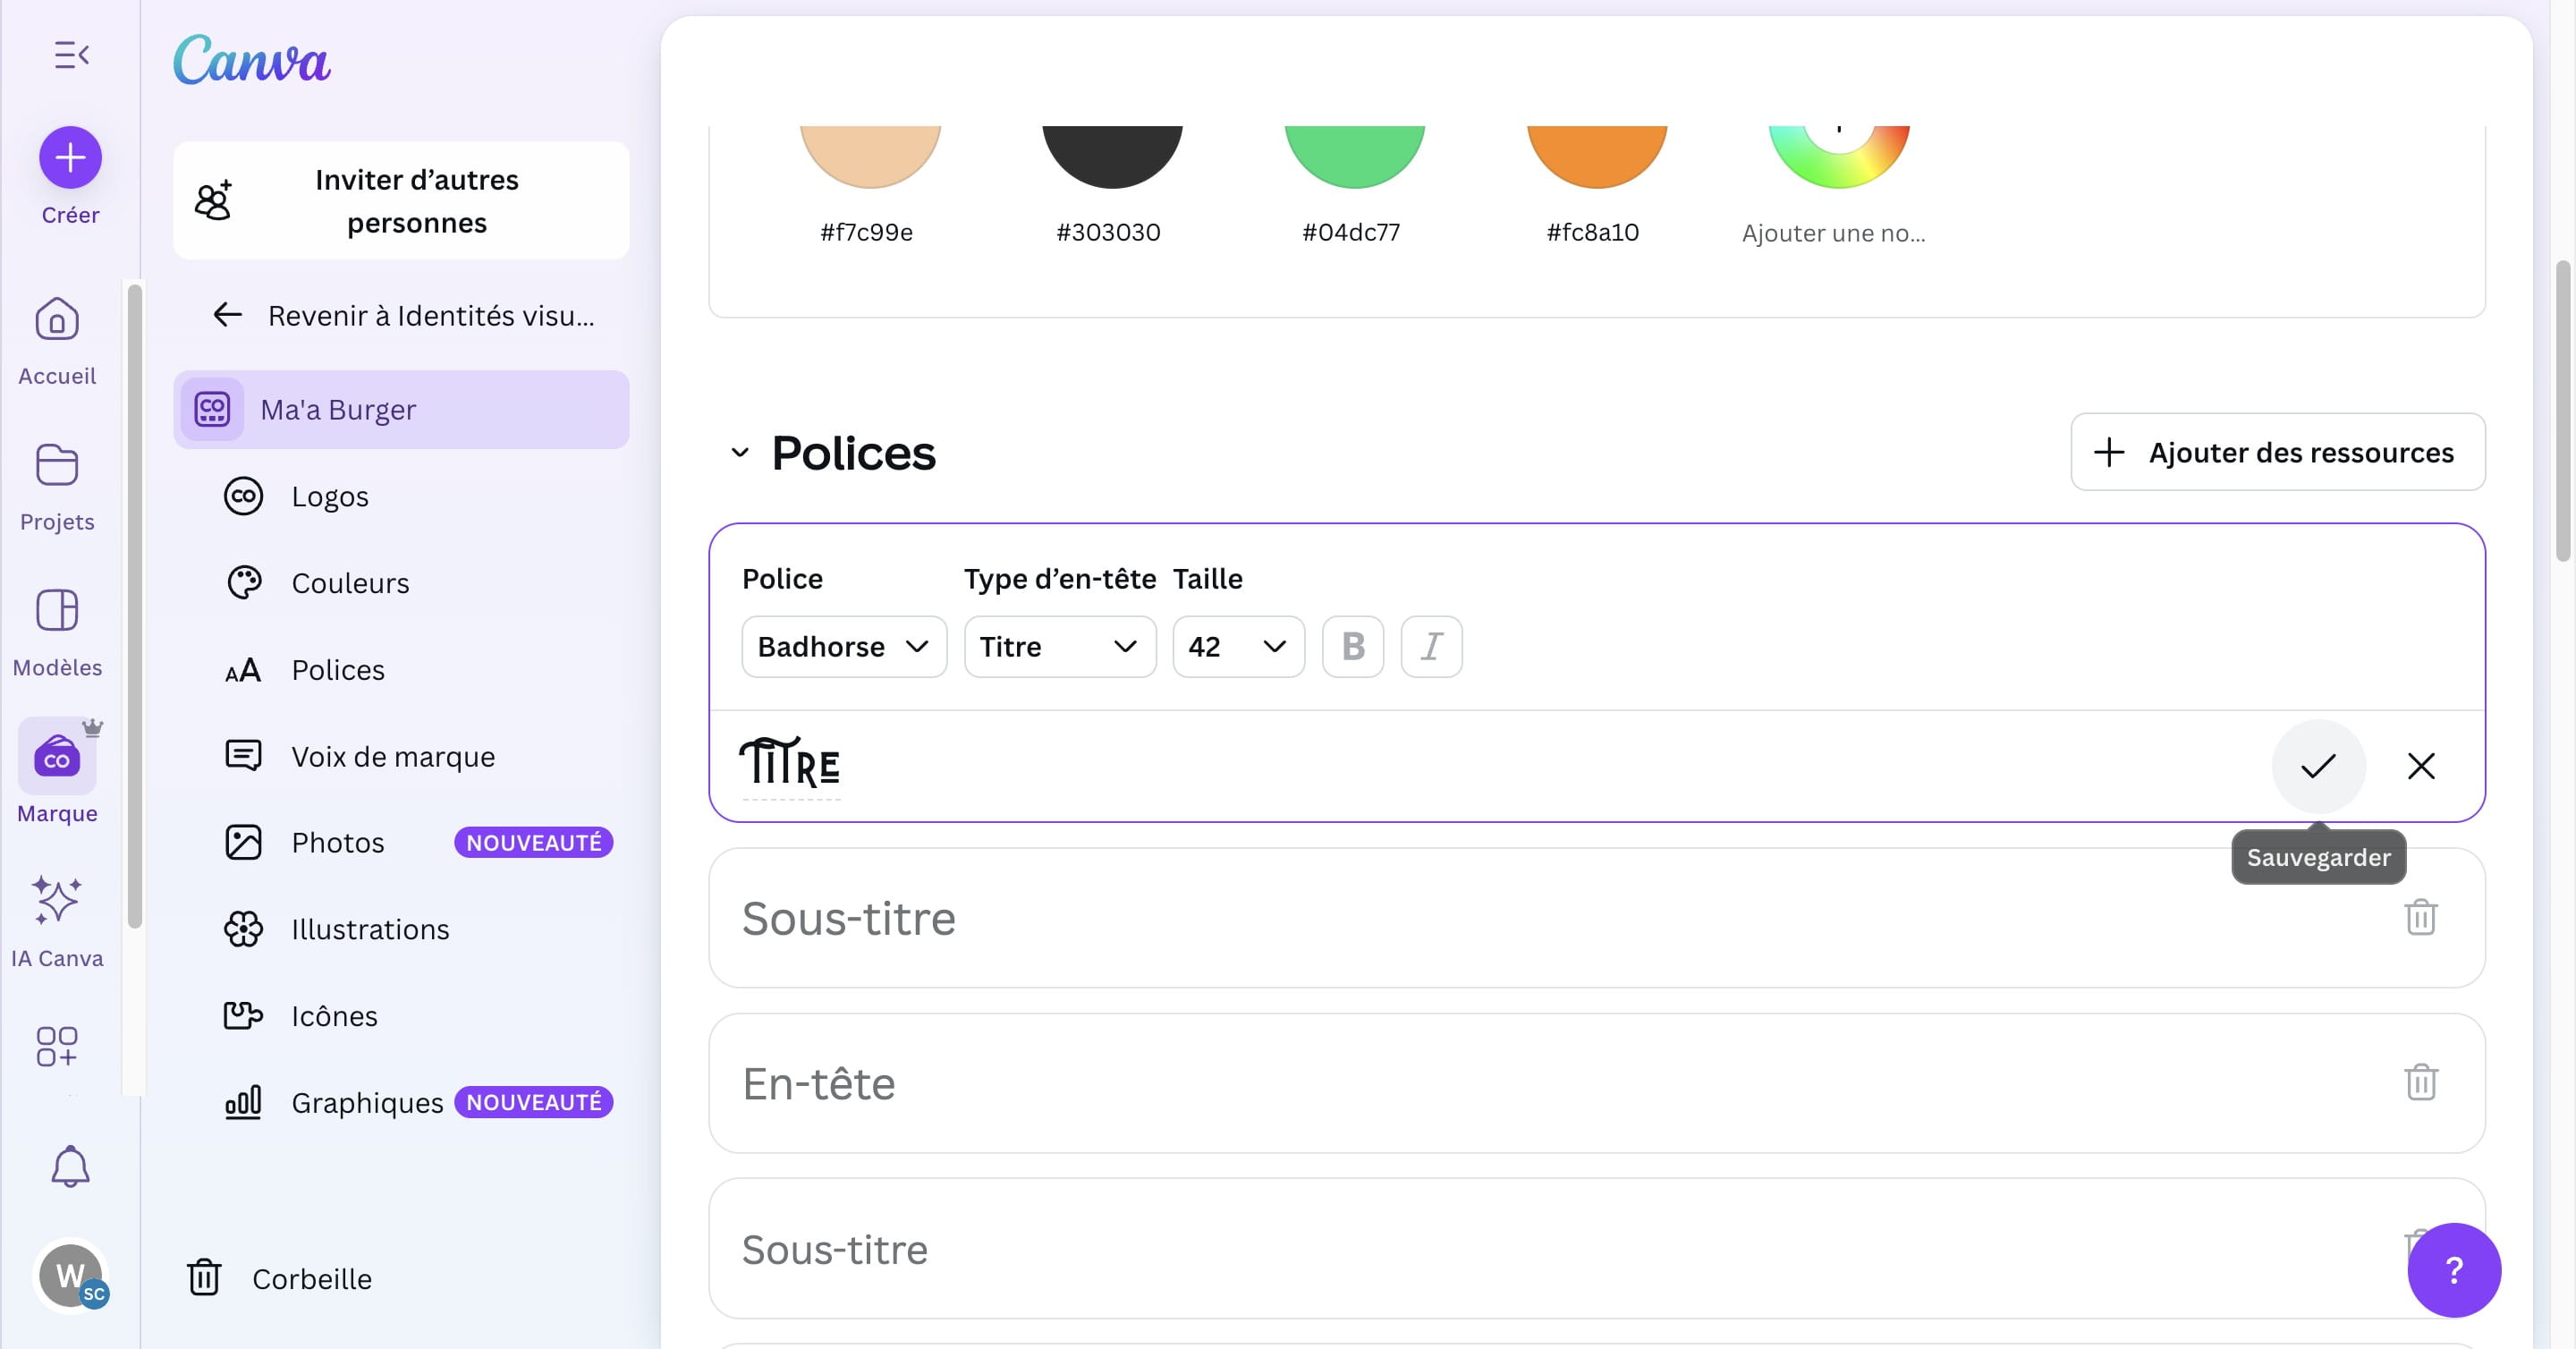The width and height of the screenshot is (2576, 1349).
Task: Cancel font editing with the X
Action: [x=2420, y=766]
